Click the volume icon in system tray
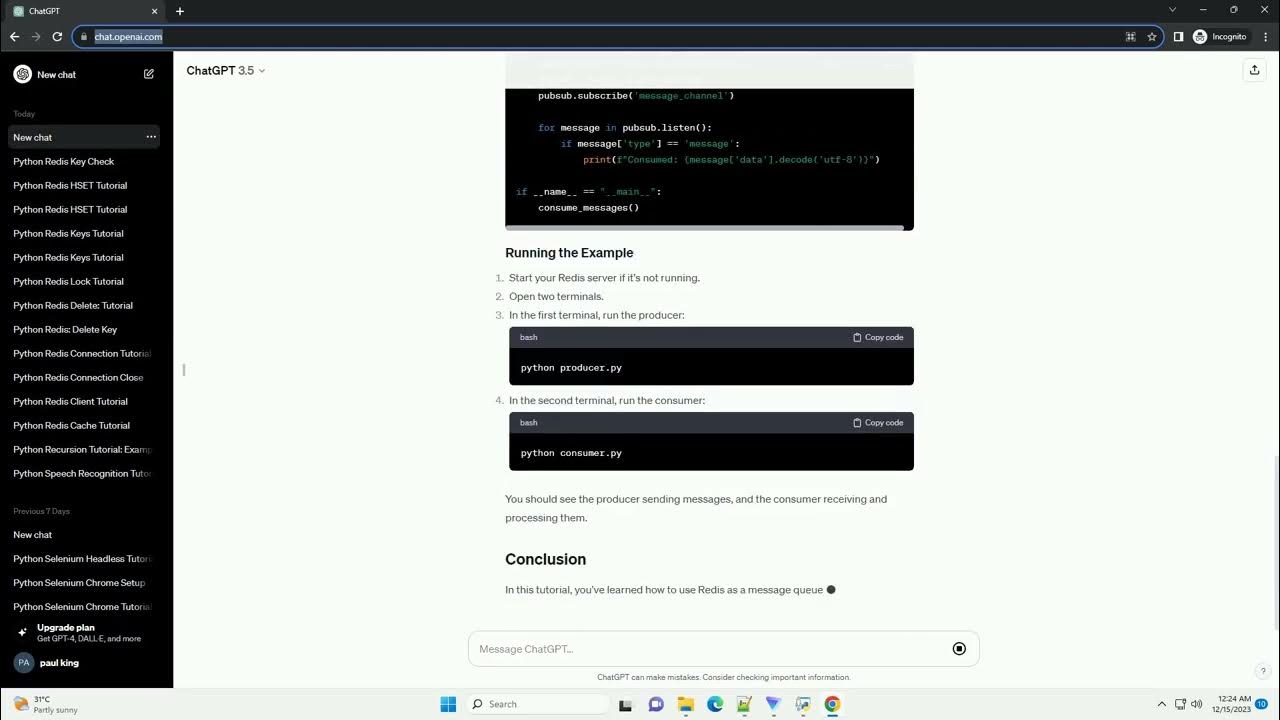The width and height of the screenshot is (1280, 720). click(1197, 704)
